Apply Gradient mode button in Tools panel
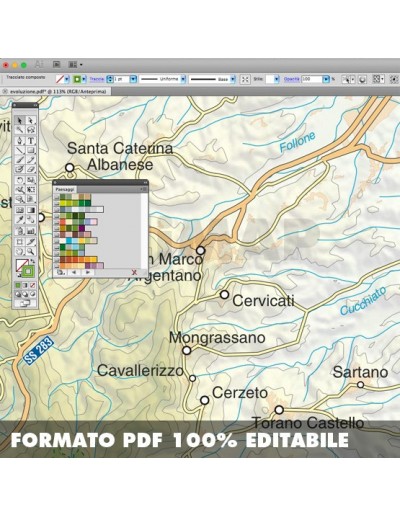Screen dimensions: 400x517 (x=25, y=285)
